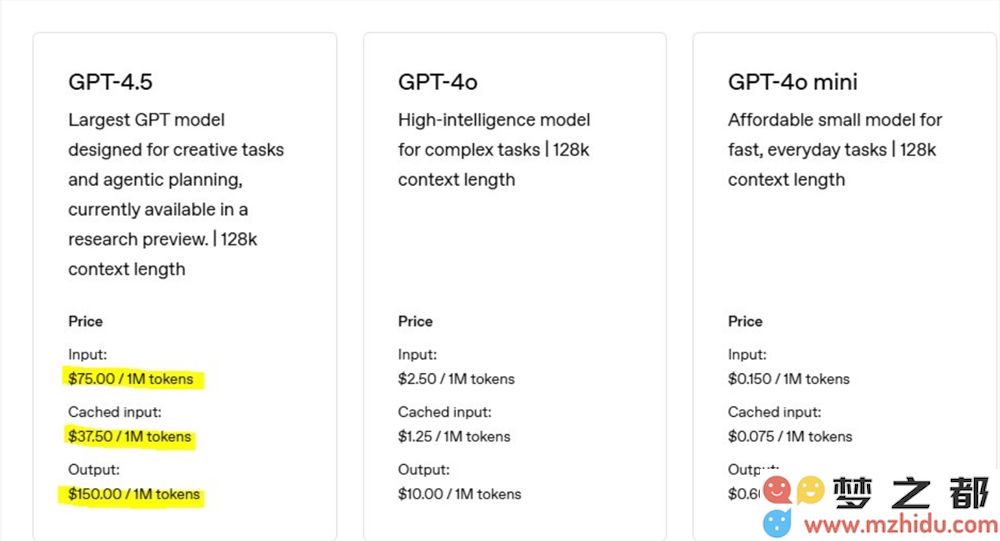This screenshot has height=541, width=1000.
Task: Click the yellow smiley face watermark icon
Action: pyautogui.click(x=811, y=491)
